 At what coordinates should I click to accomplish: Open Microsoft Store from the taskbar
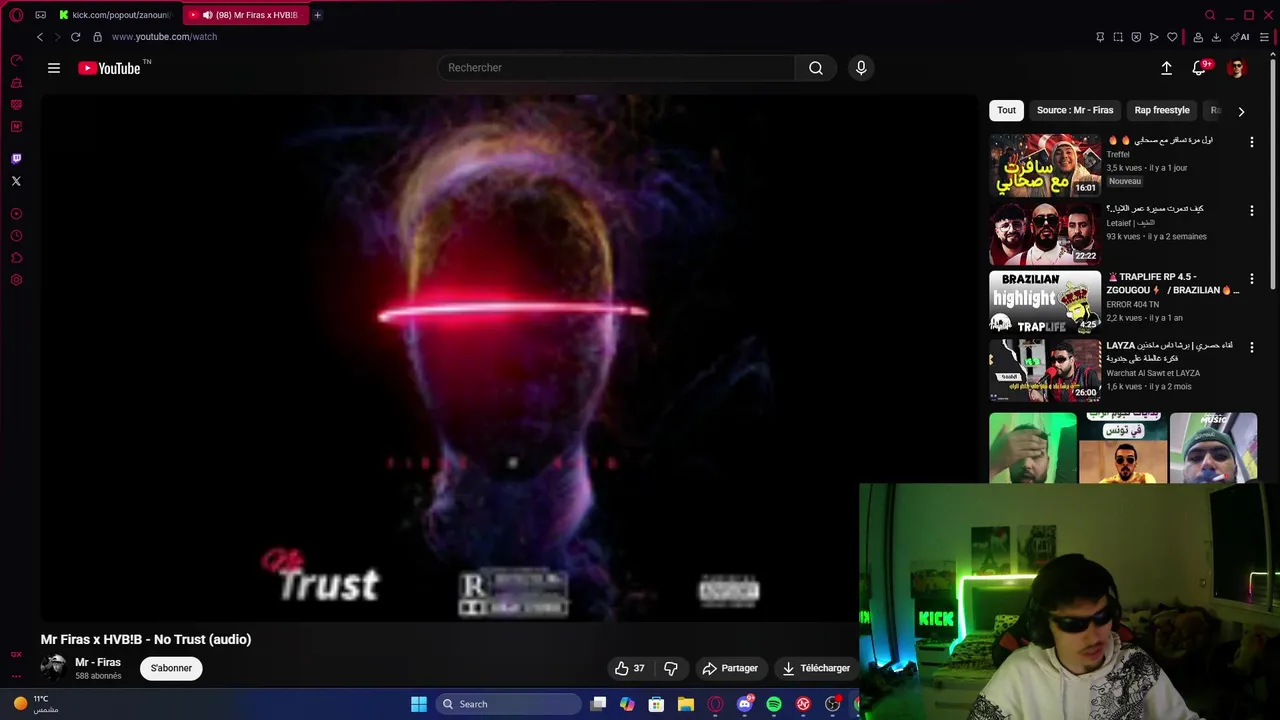coord(656,704)
